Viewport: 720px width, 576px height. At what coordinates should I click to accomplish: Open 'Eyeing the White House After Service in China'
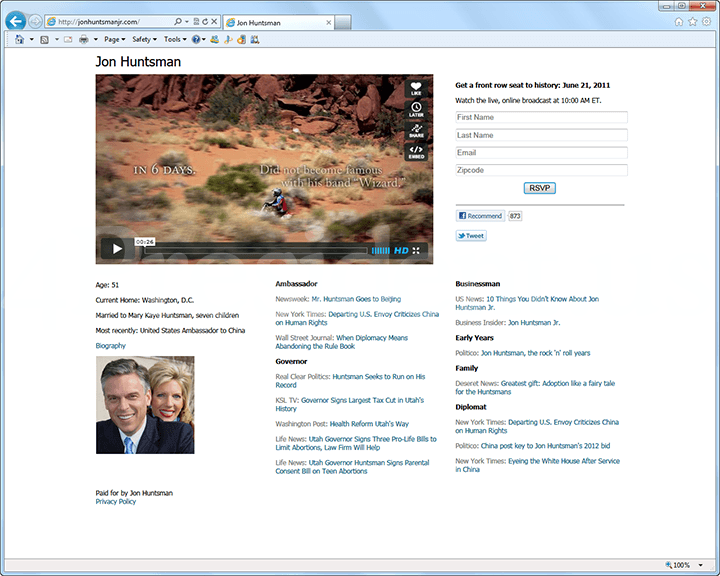point(538,465)
